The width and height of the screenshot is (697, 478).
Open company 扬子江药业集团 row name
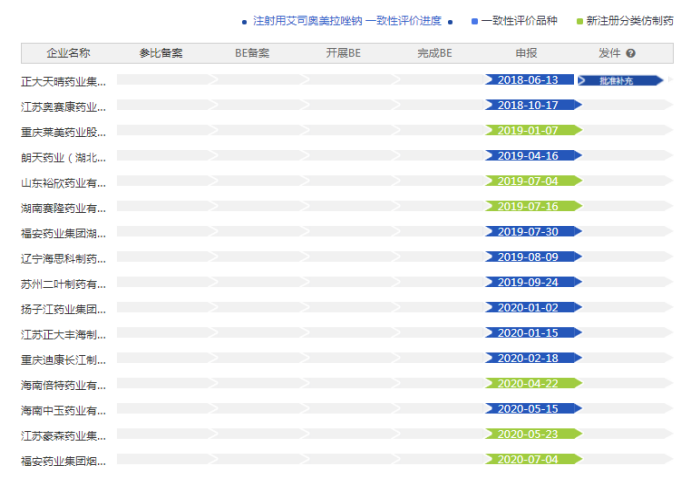(x=64, y=309)
